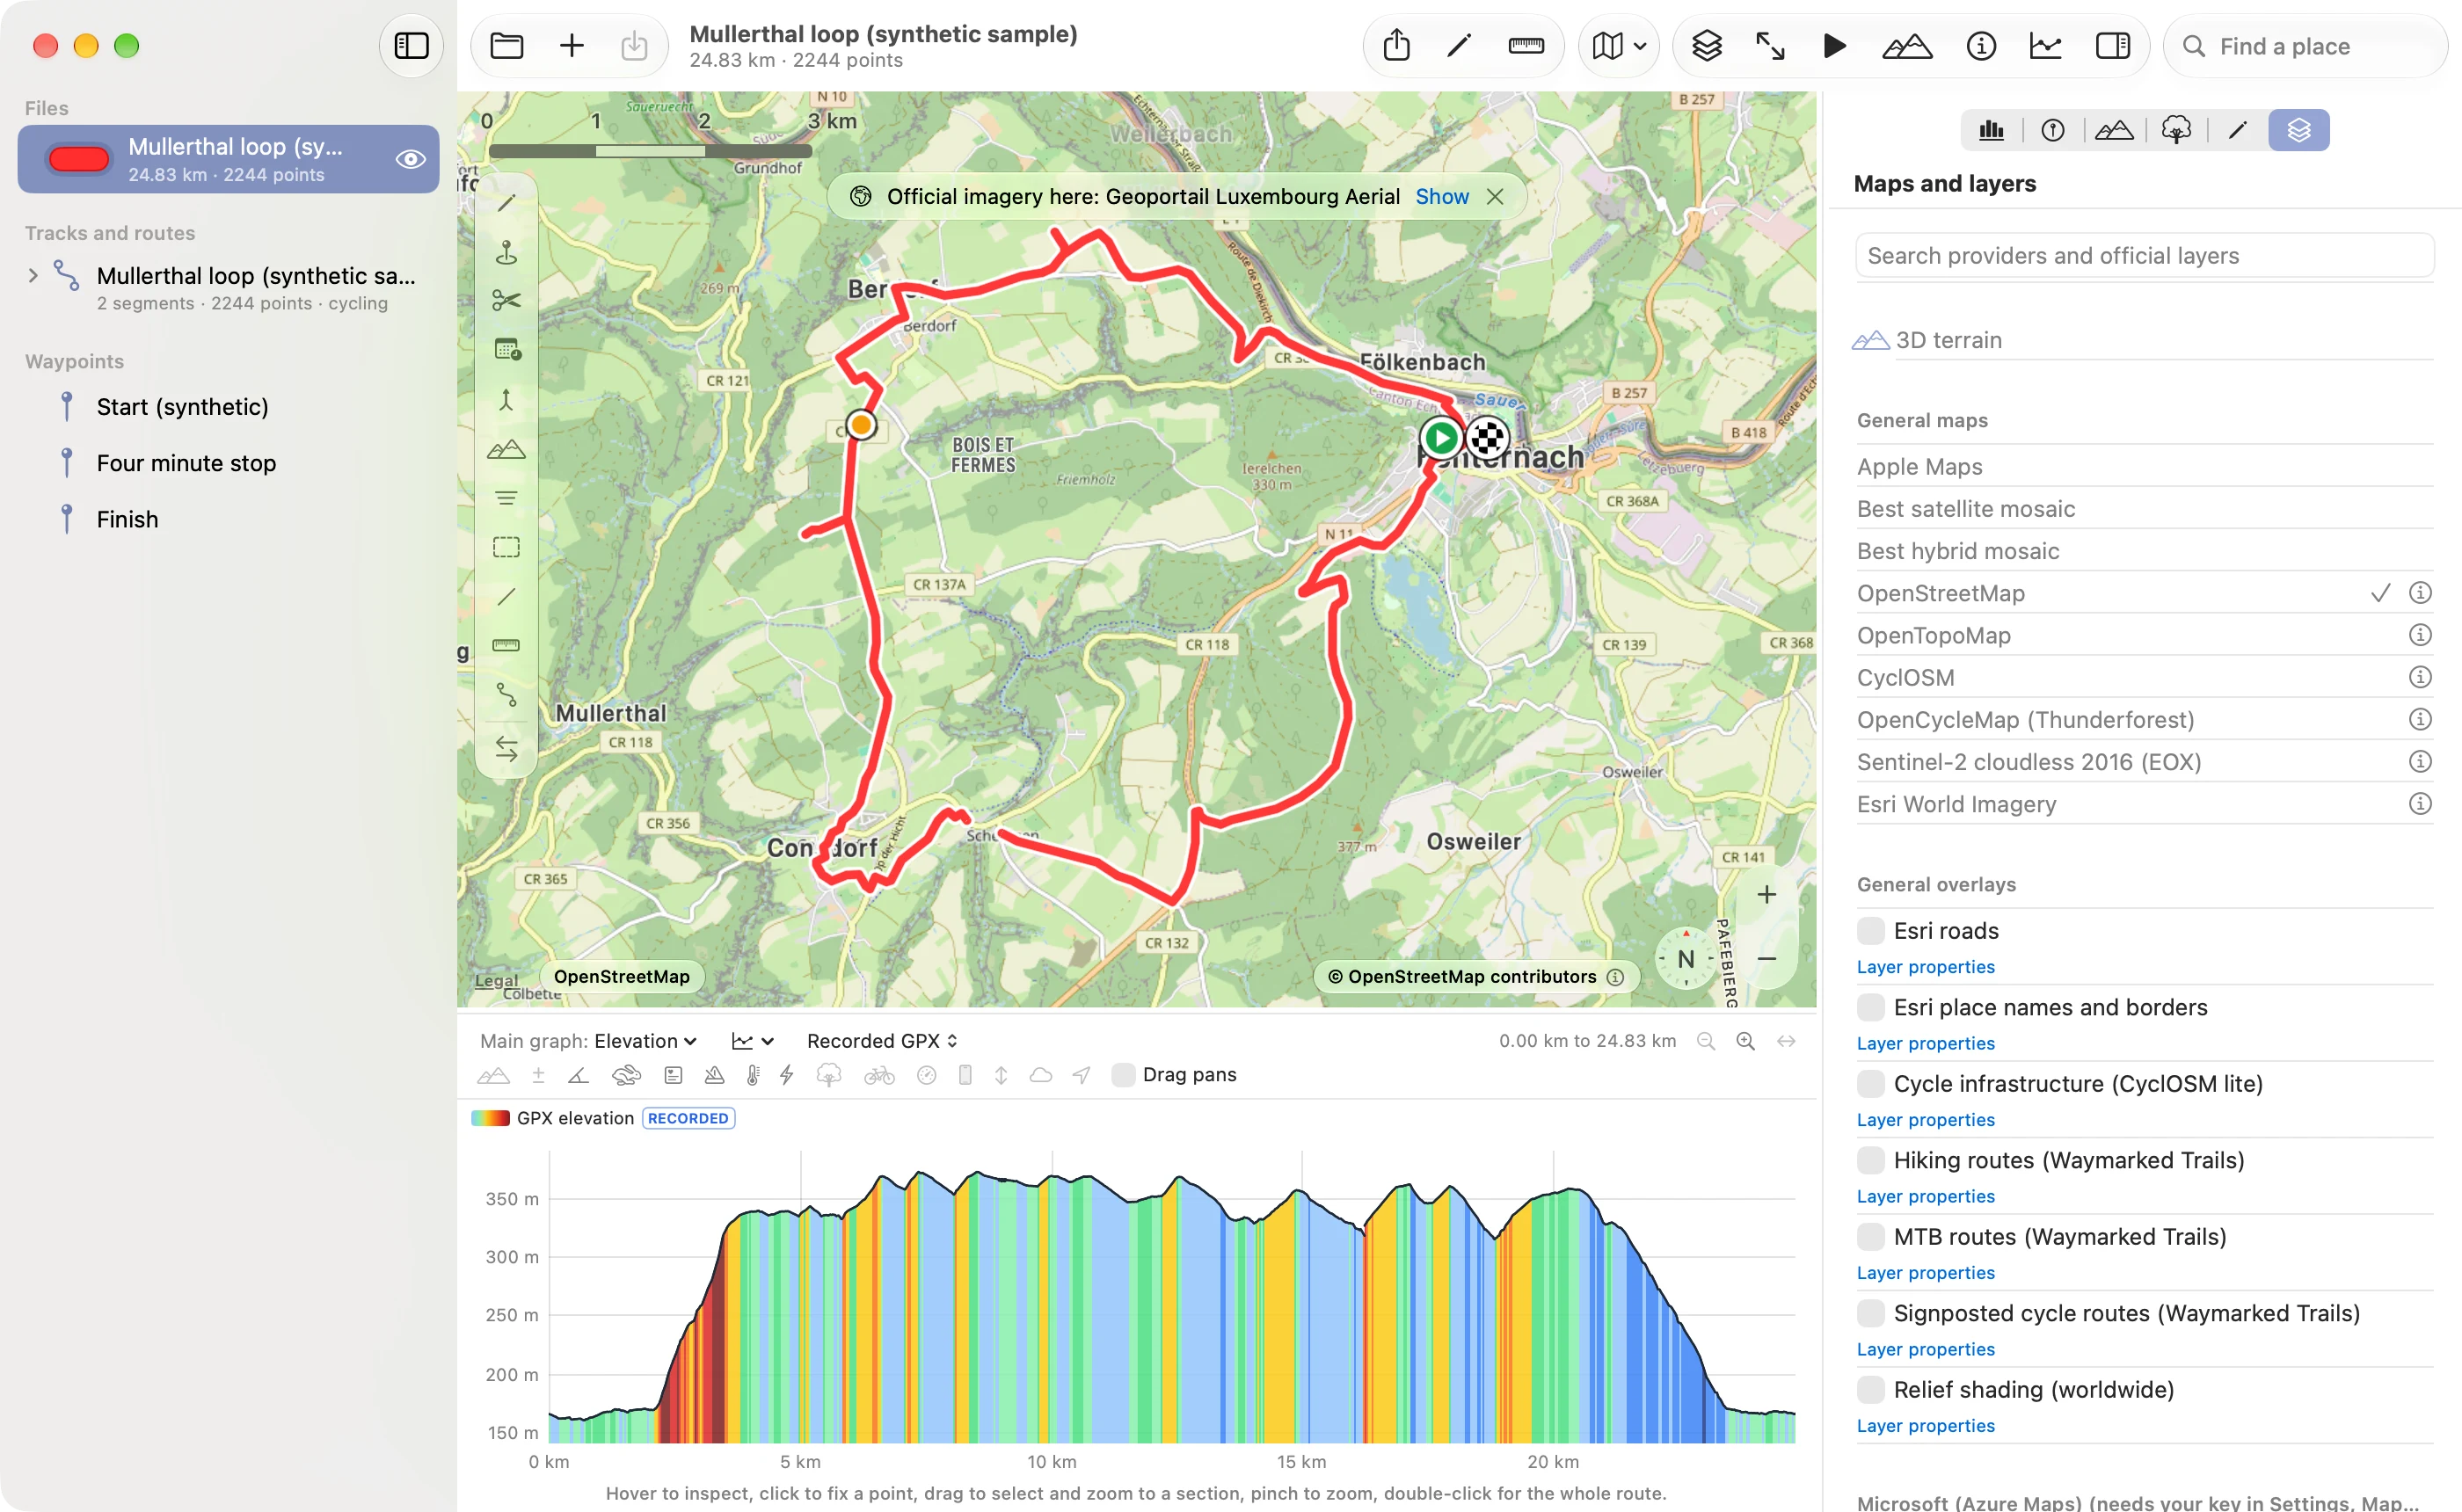Open the share menu icon
This screenshot has width=2462, height=1512.
[x=1397, y=46]
